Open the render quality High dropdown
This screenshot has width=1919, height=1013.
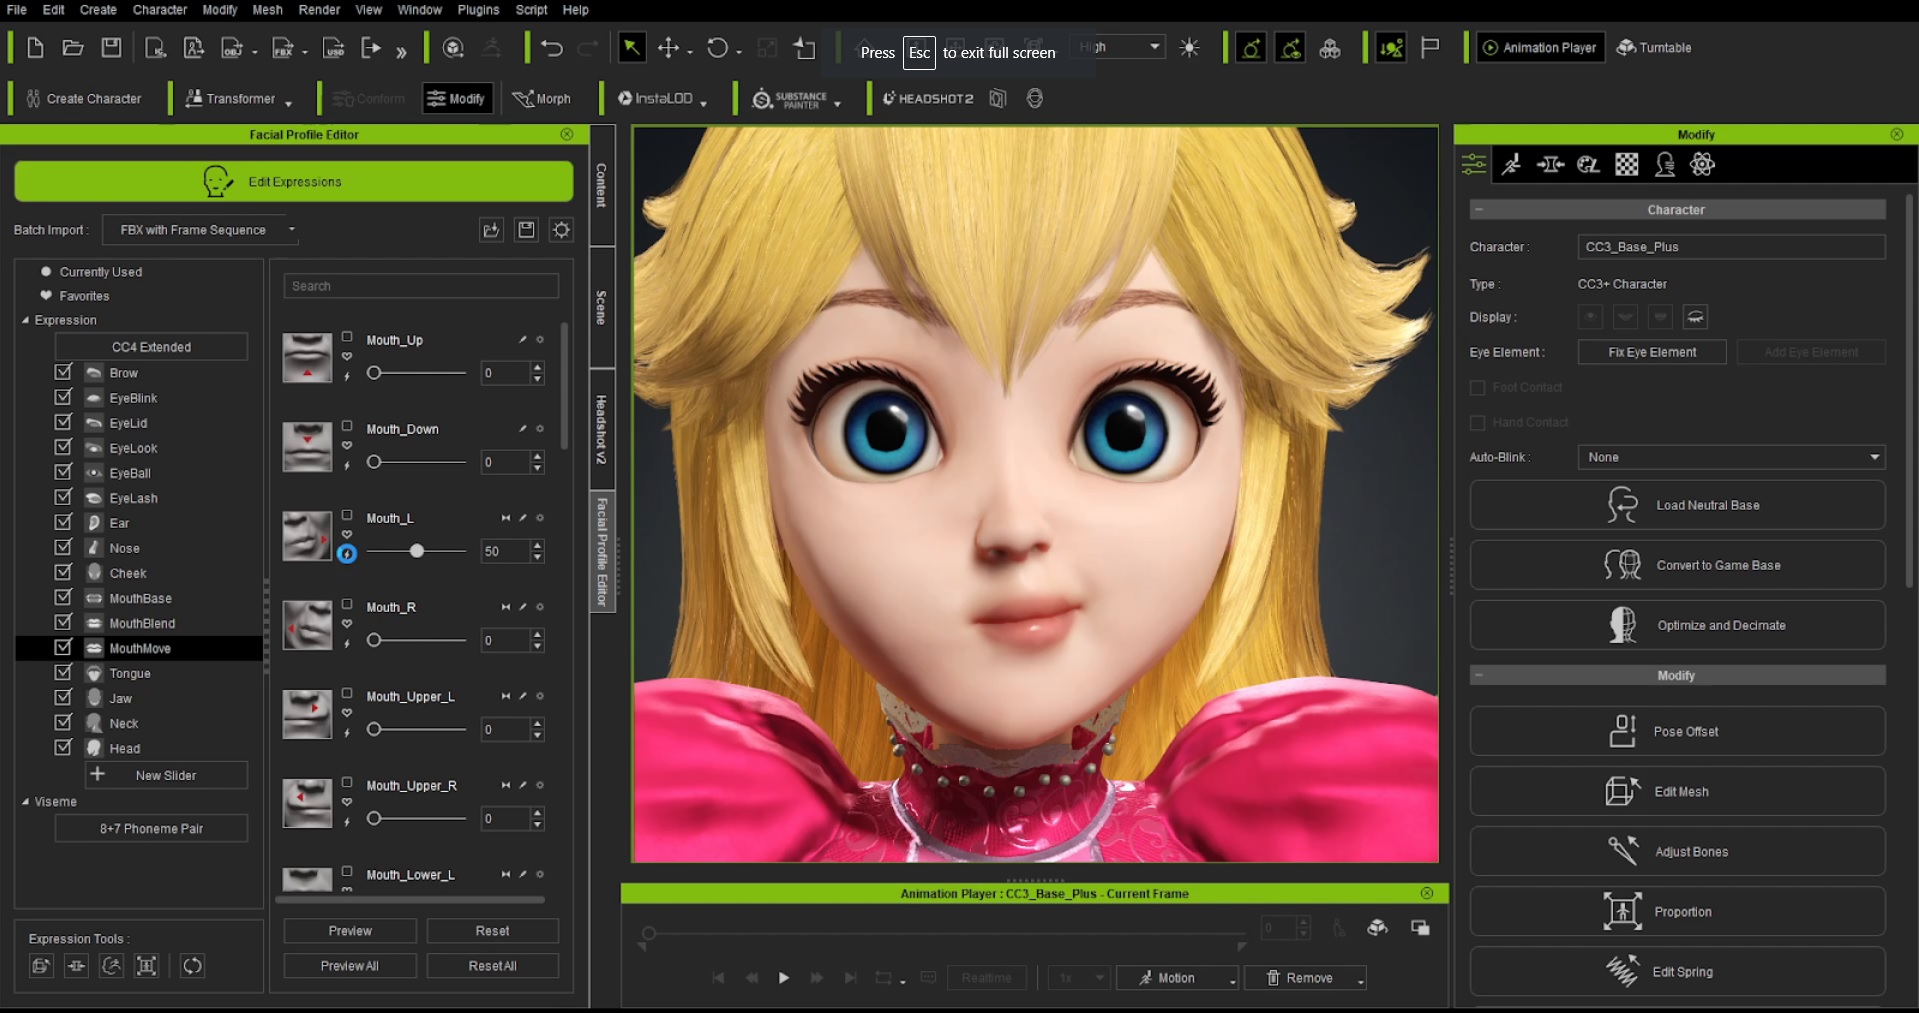[1120, 47]
